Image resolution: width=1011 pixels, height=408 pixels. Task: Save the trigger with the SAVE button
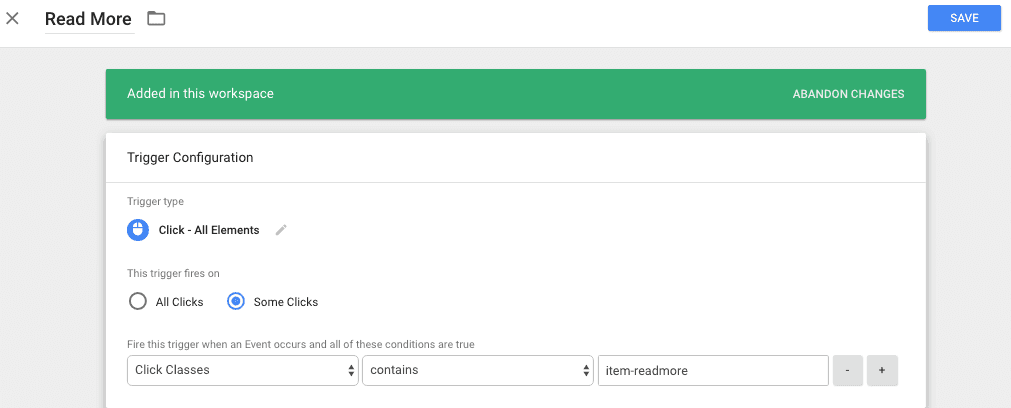tap(964, 18)
